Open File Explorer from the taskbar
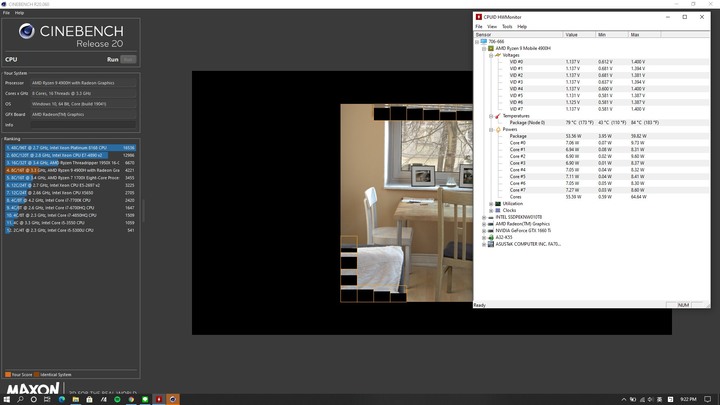This screenshot has height=405, width=720. coord(75,399)
